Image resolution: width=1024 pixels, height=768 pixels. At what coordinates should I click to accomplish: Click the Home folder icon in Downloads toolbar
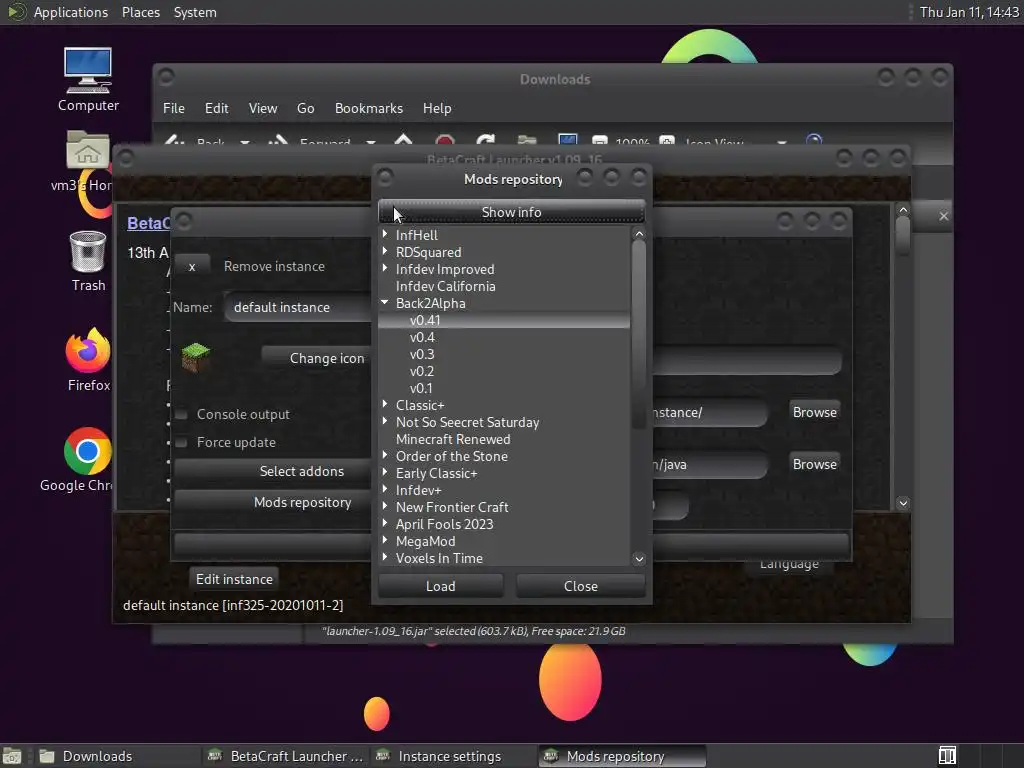pyautogui.click(x=526, y=140)
